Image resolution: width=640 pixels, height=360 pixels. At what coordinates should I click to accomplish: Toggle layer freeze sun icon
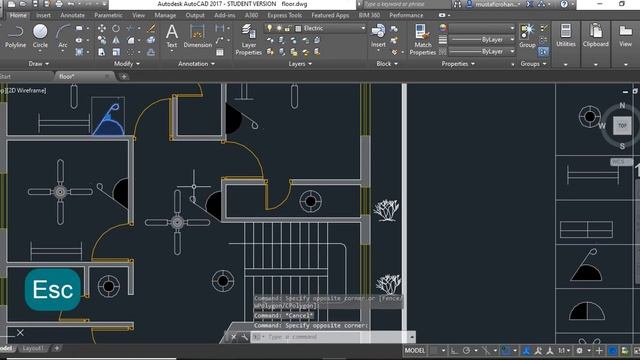click(x=279, y=28)
